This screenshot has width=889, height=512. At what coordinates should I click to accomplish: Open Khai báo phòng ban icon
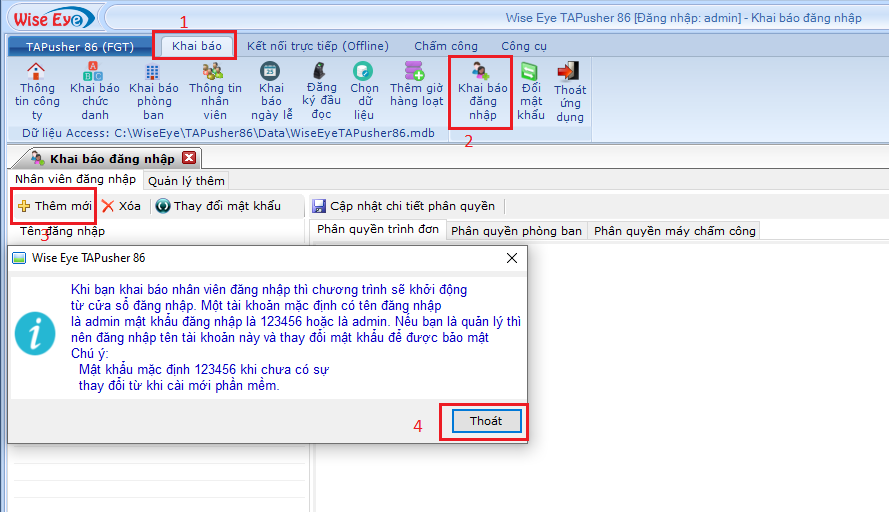pyautogui.click(x=153, y=72)
